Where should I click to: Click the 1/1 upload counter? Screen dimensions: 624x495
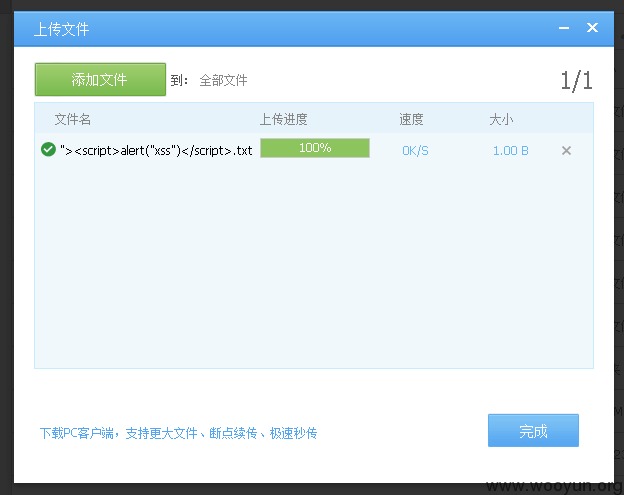pos(577,81)
